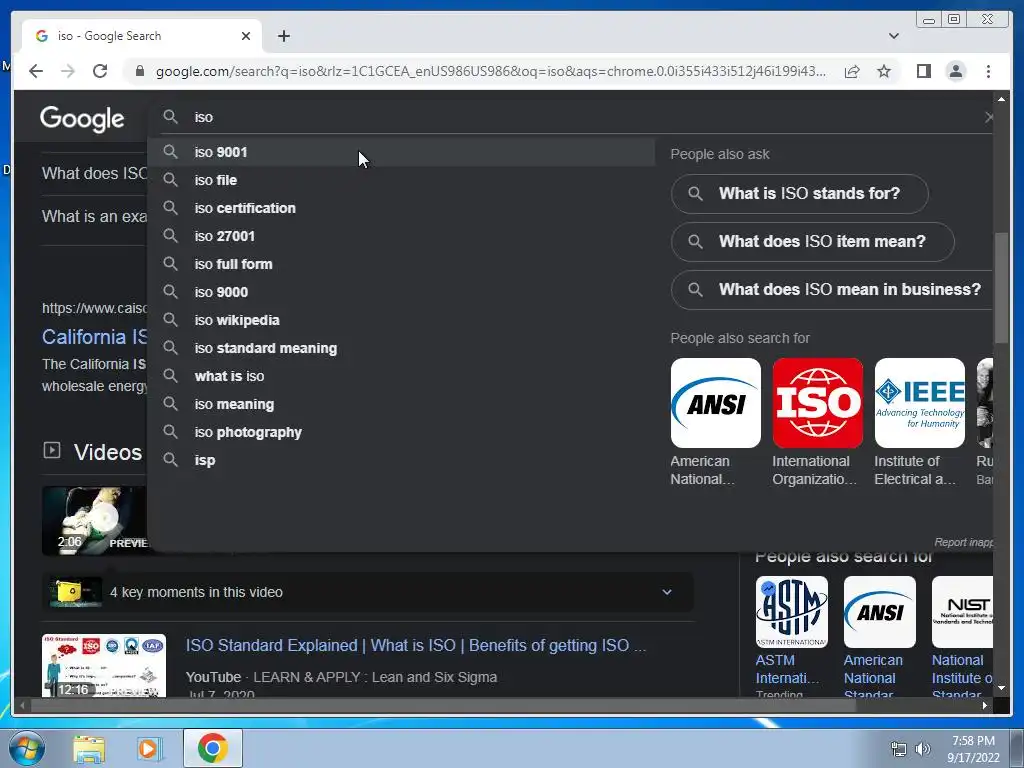The image size is (1024, 768).
Task: Select iso wikipedia suggestion
Action: click(402, 321)
